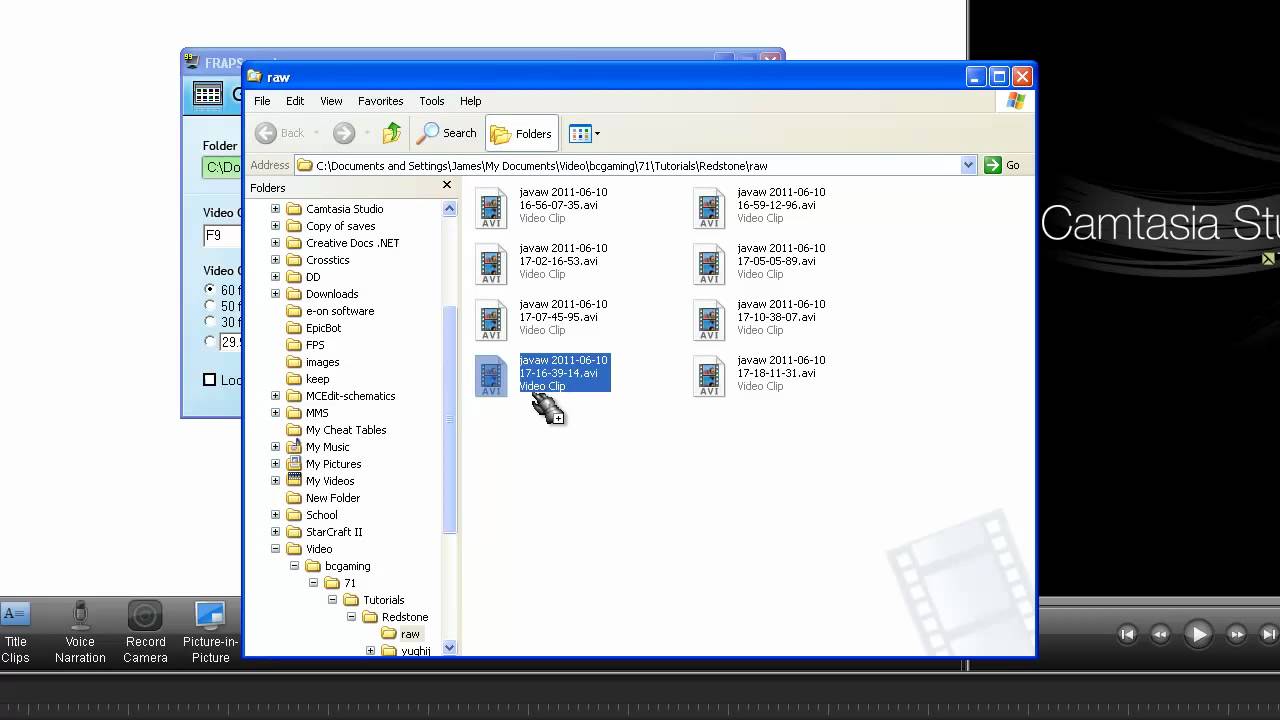Open the address bar dropdown arrow
1280x720 pixels.
coord(968,165)
